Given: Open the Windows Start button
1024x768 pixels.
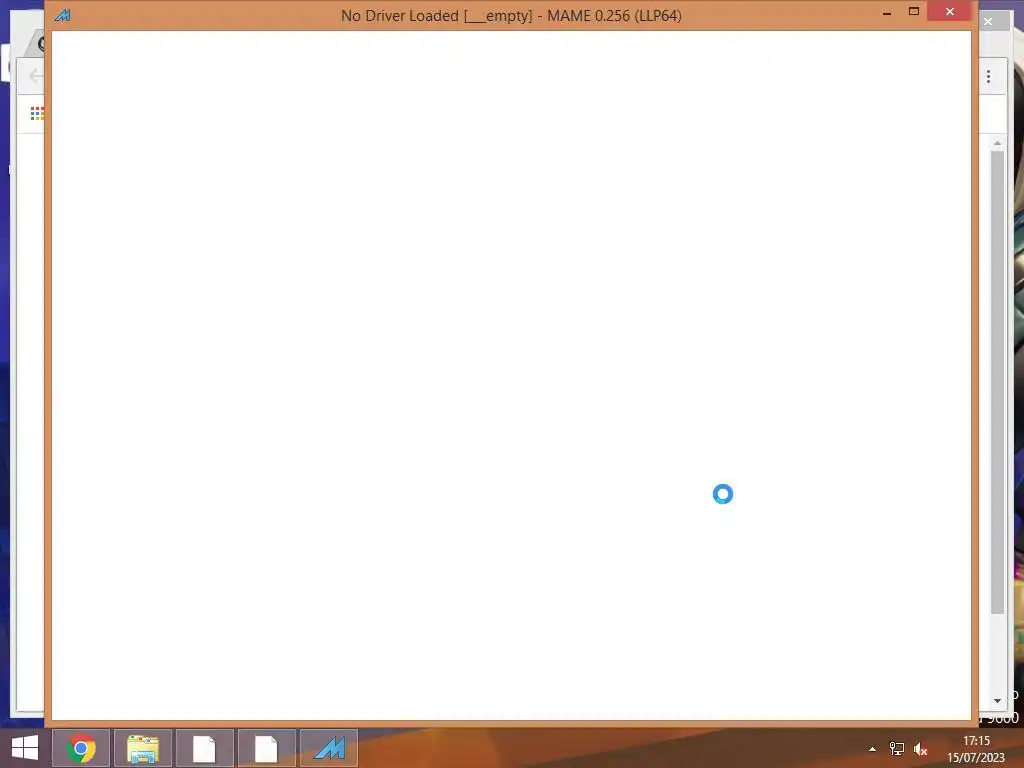Looking at the screenshot, I should (25, 748).
